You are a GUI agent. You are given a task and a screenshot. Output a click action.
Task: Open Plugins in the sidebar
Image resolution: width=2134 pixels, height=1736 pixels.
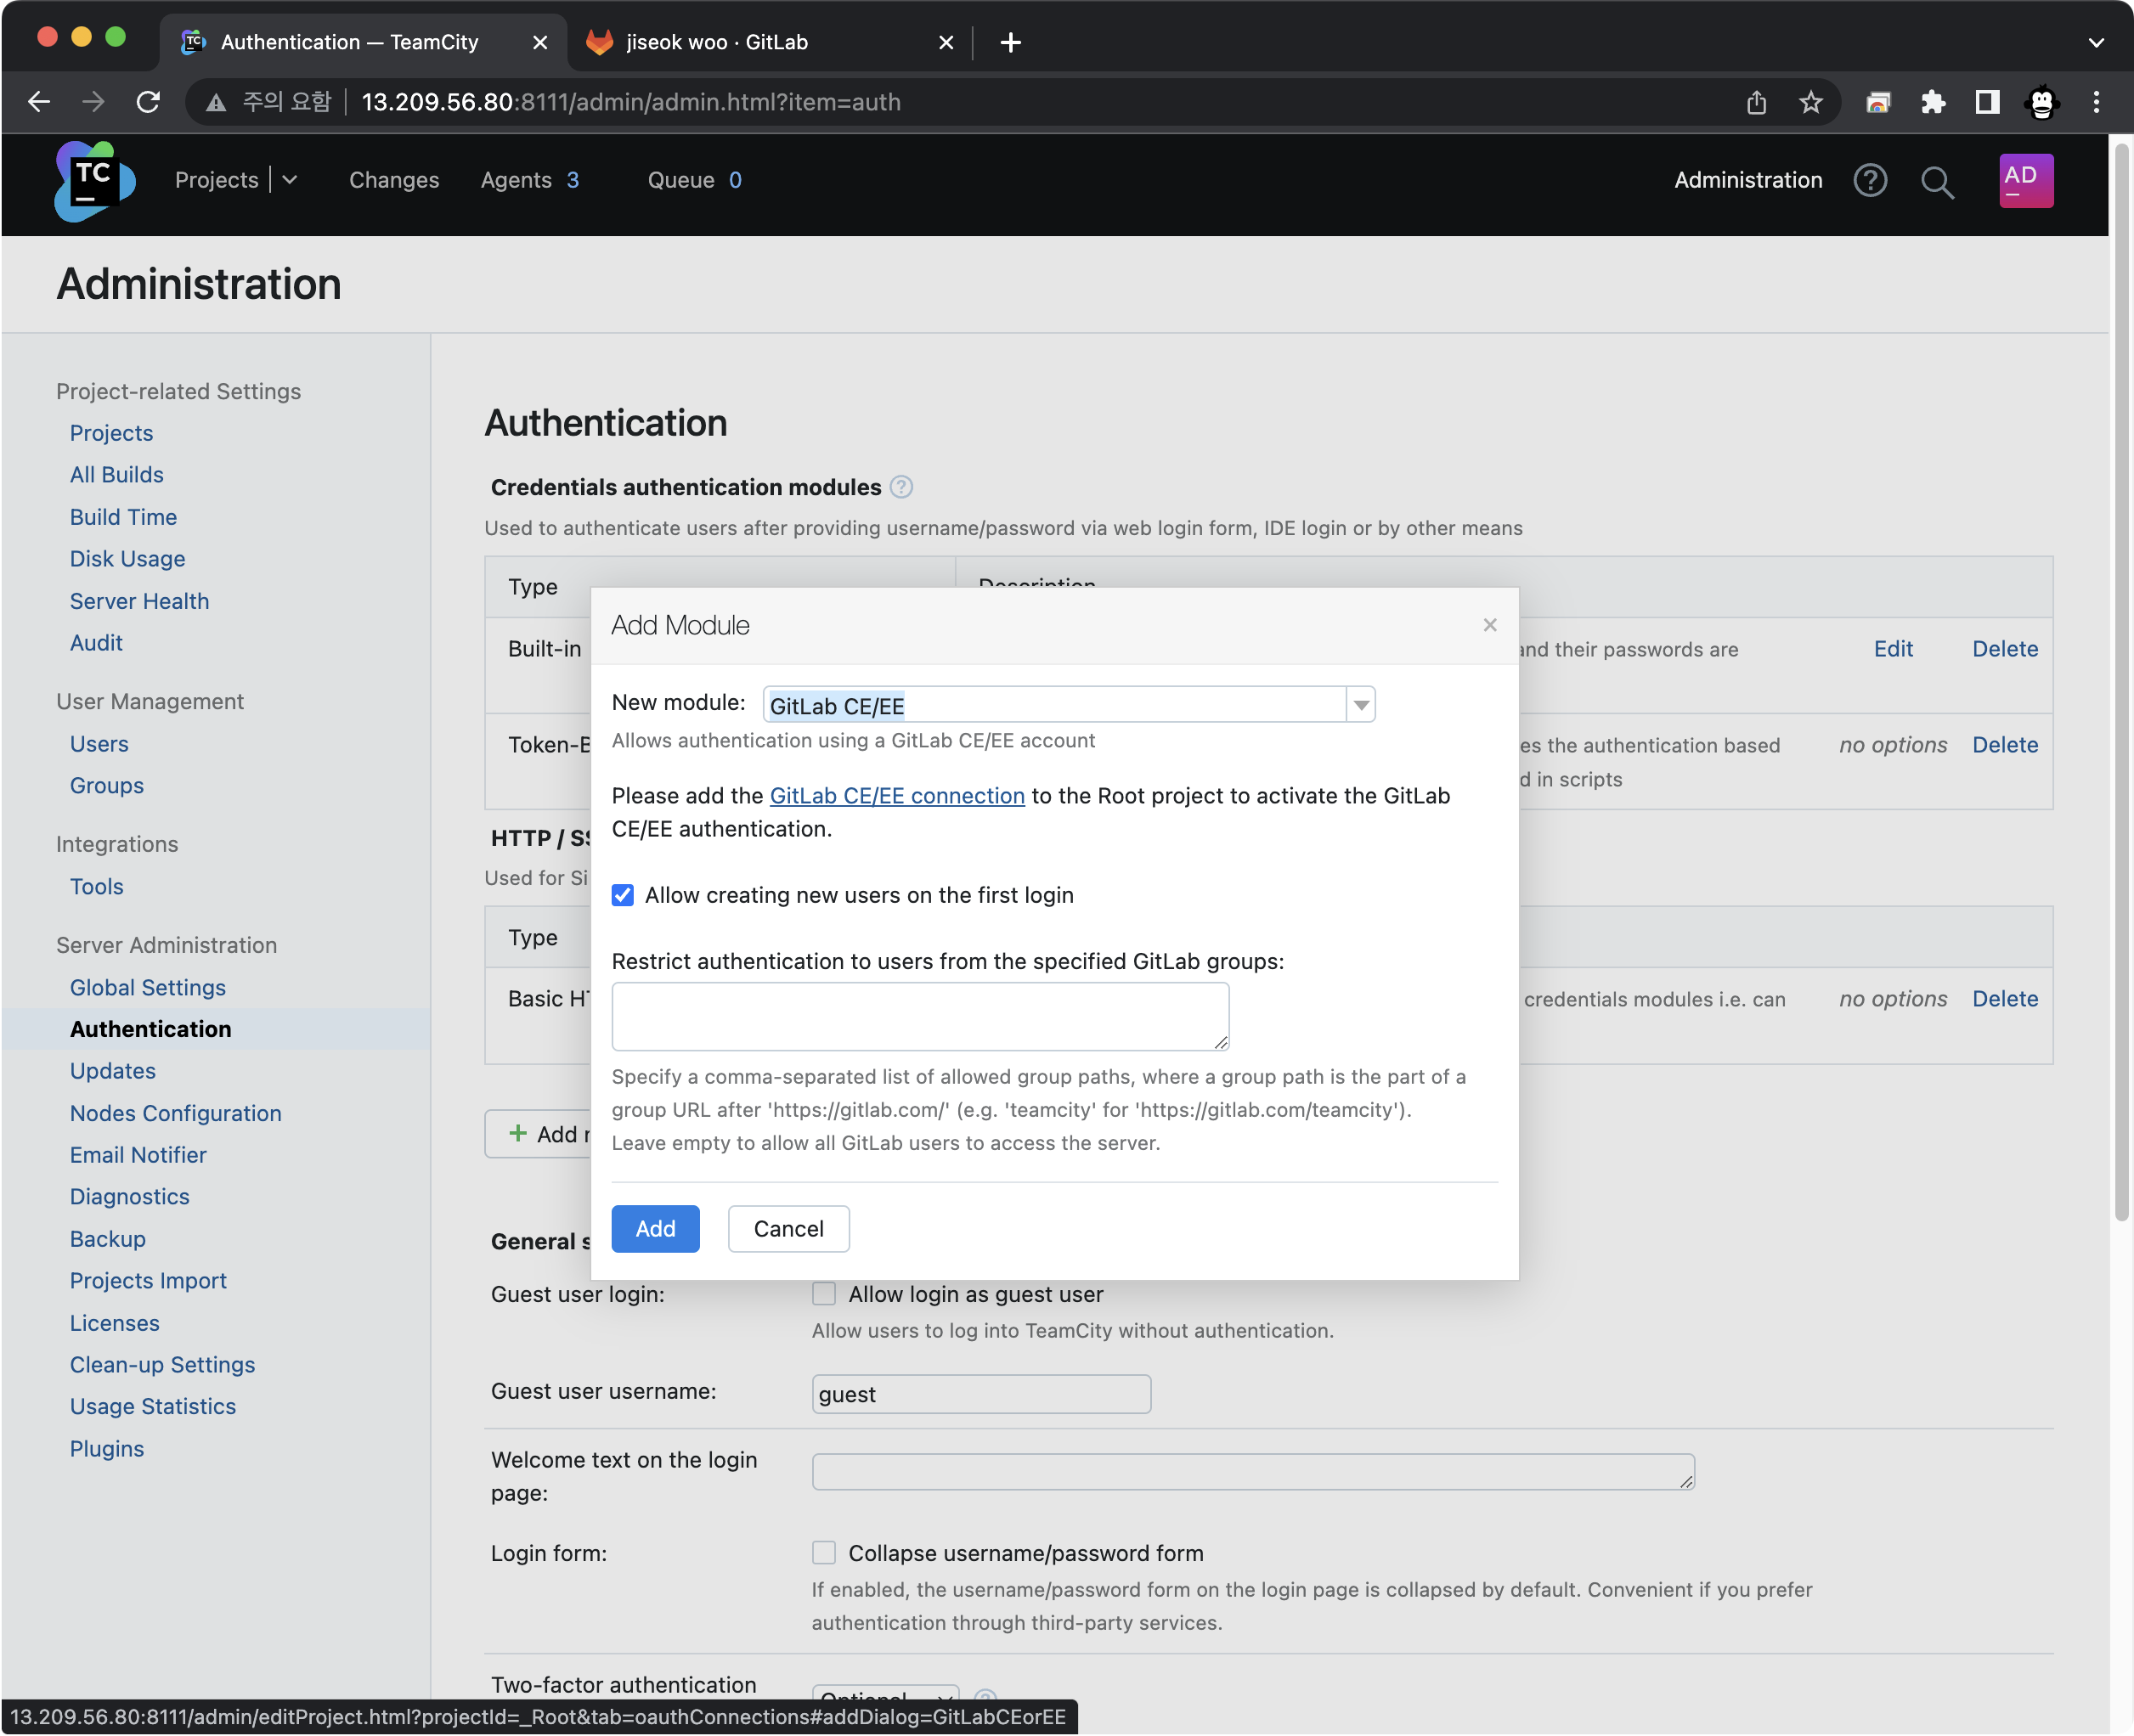pos(106,1449)
